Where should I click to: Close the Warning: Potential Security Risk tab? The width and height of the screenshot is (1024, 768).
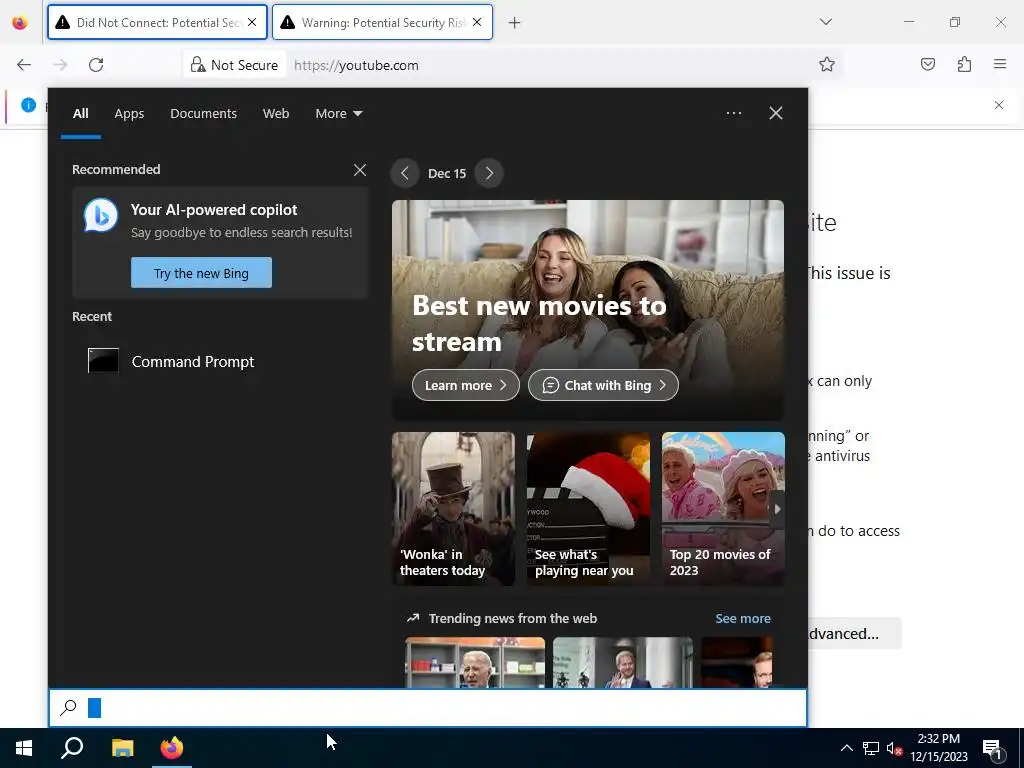click(x=477, y=22)
